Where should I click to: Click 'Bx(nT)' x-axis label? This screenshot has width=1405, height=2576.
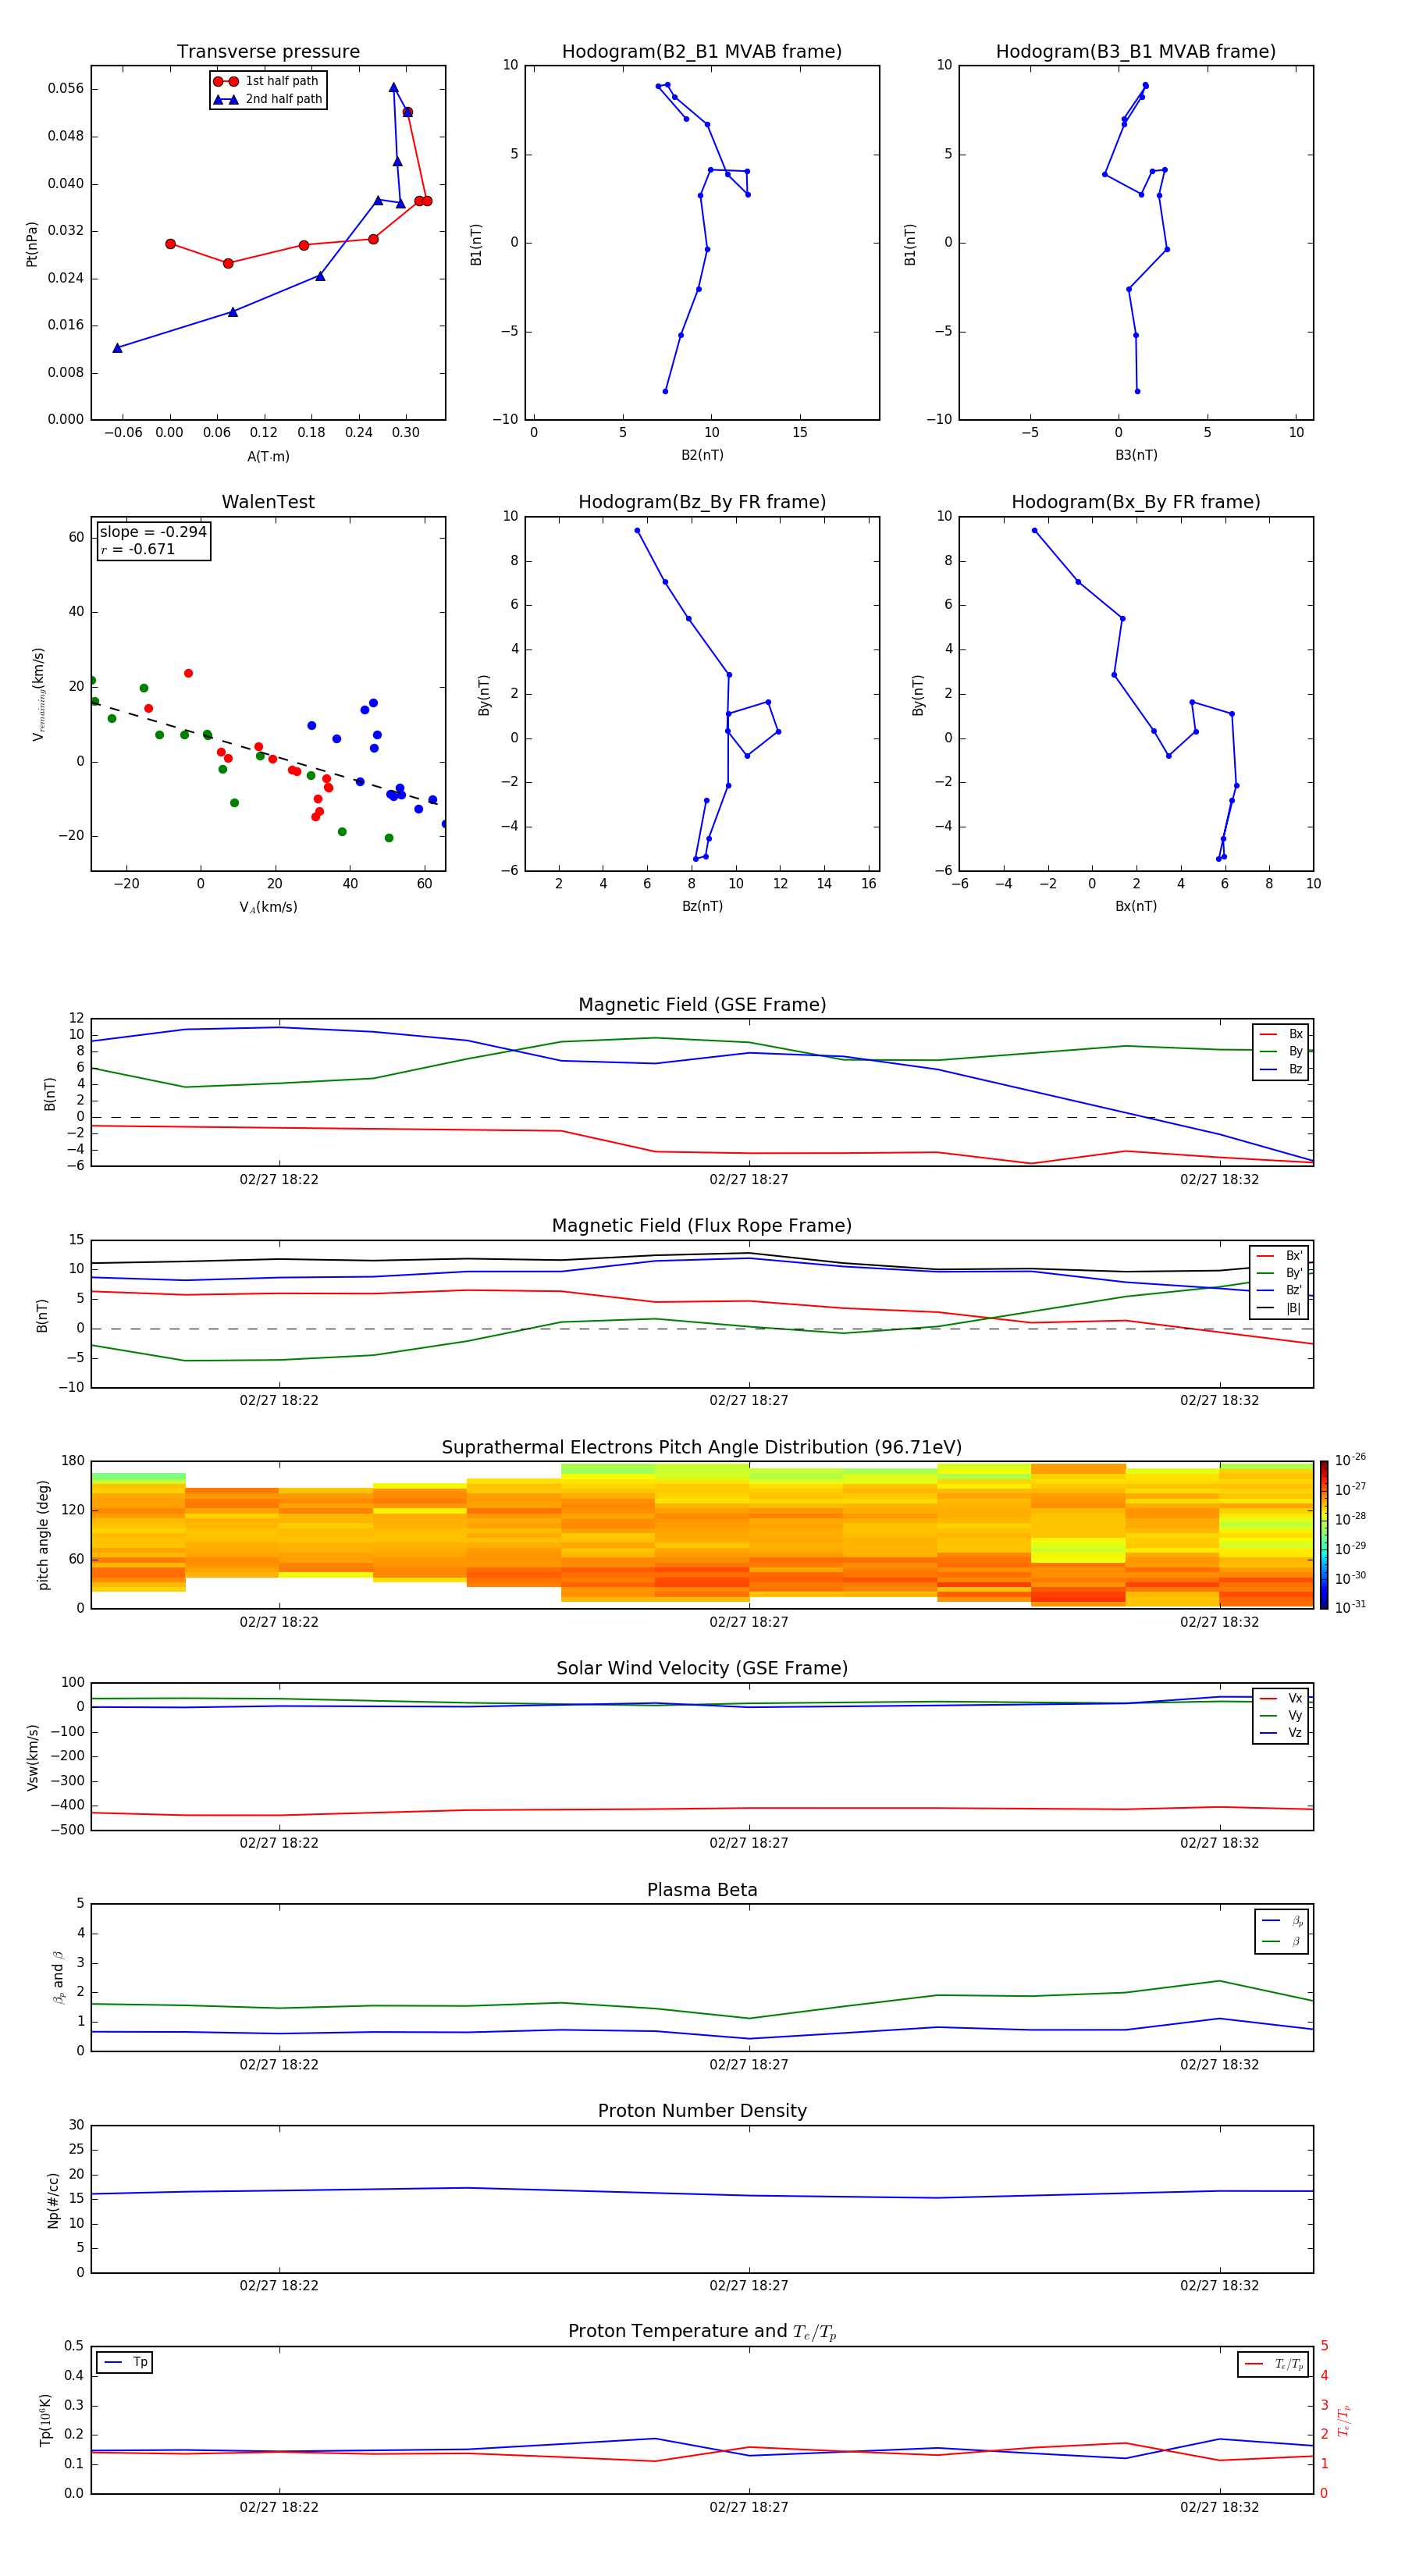pyautogui.click(x=1136, y=906)
